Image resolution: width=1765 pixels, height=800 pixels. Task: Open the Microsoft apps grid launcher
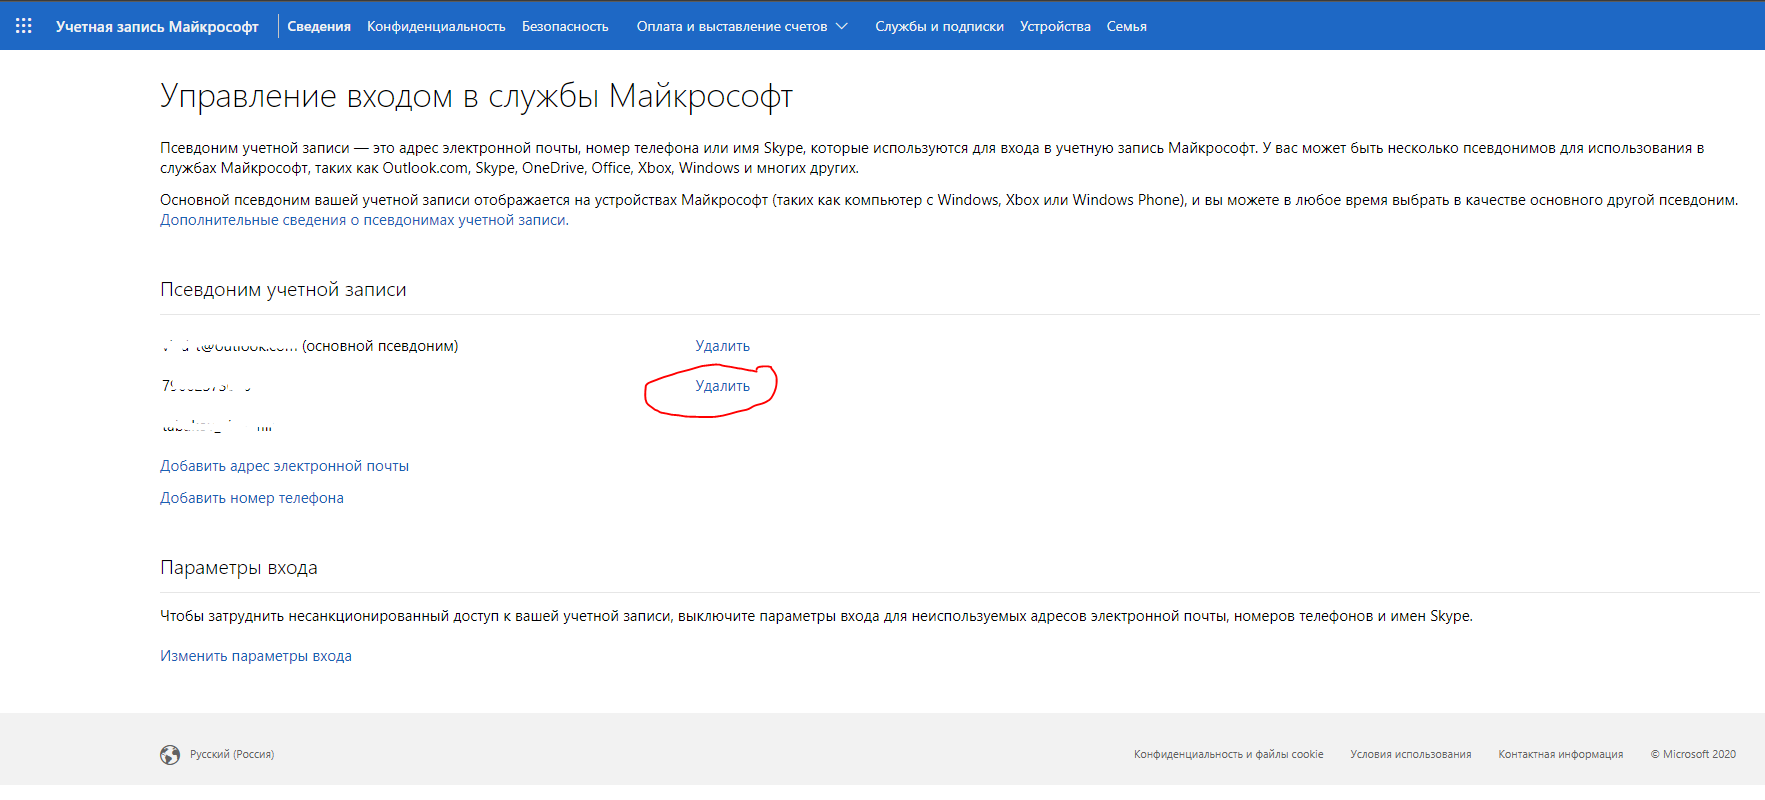pyautogui.click(x=24, y=26)
